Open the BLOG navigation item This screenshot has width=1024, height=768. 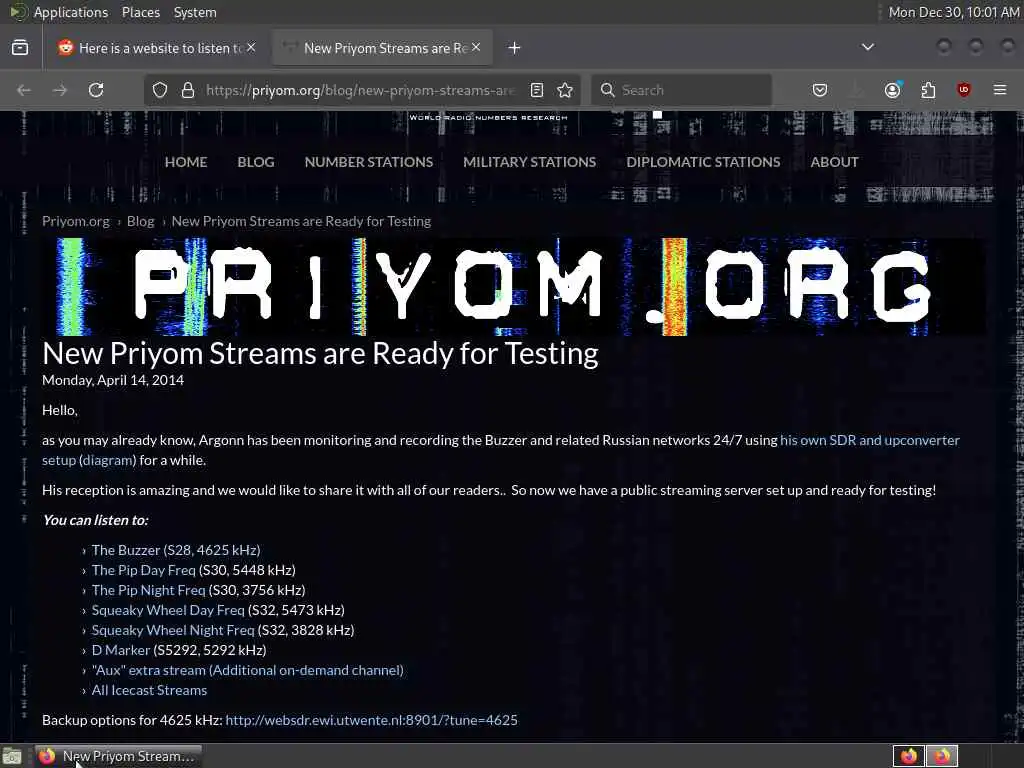tap(256, 162)
